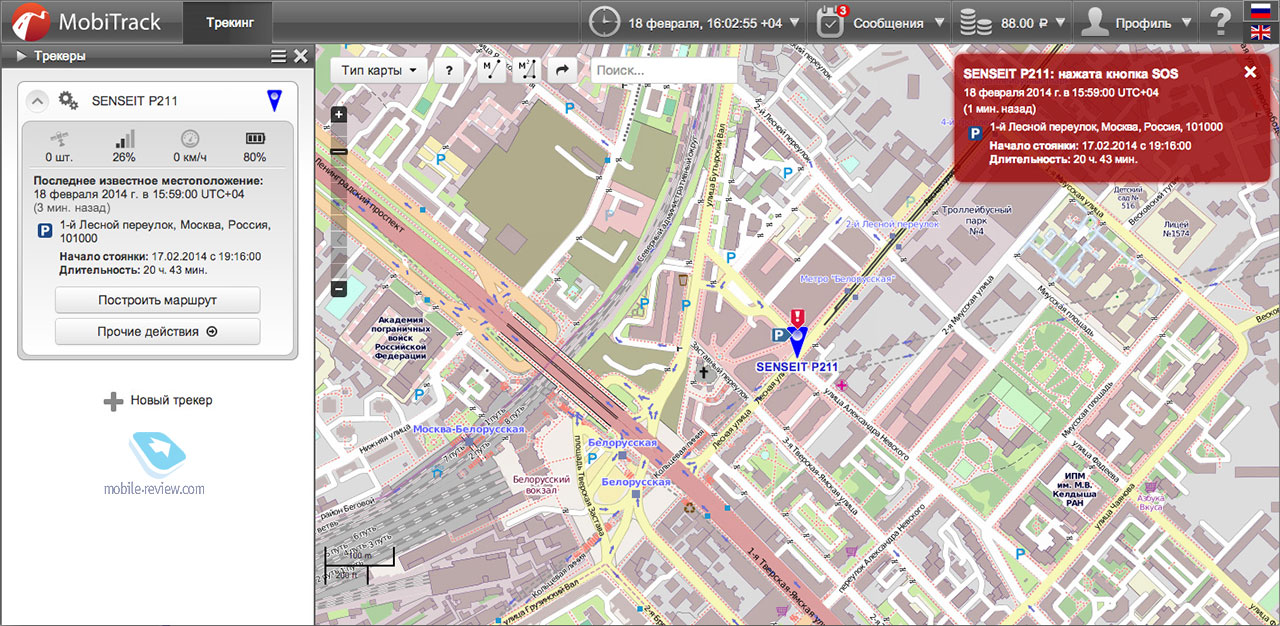Click the SENSEIT P211 map marker
Viewport: 1280px width, 626px height.
tap(797, 343)
